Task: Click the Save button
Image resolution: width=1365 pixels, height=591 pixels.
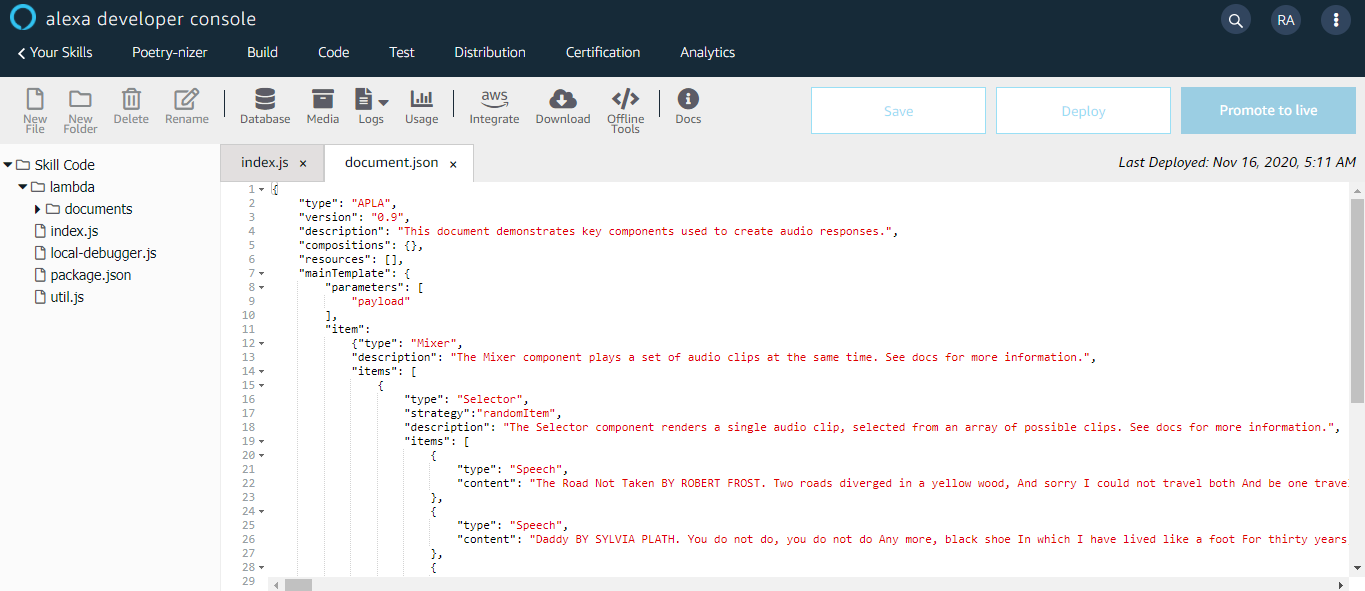Action: coord(898,111)
